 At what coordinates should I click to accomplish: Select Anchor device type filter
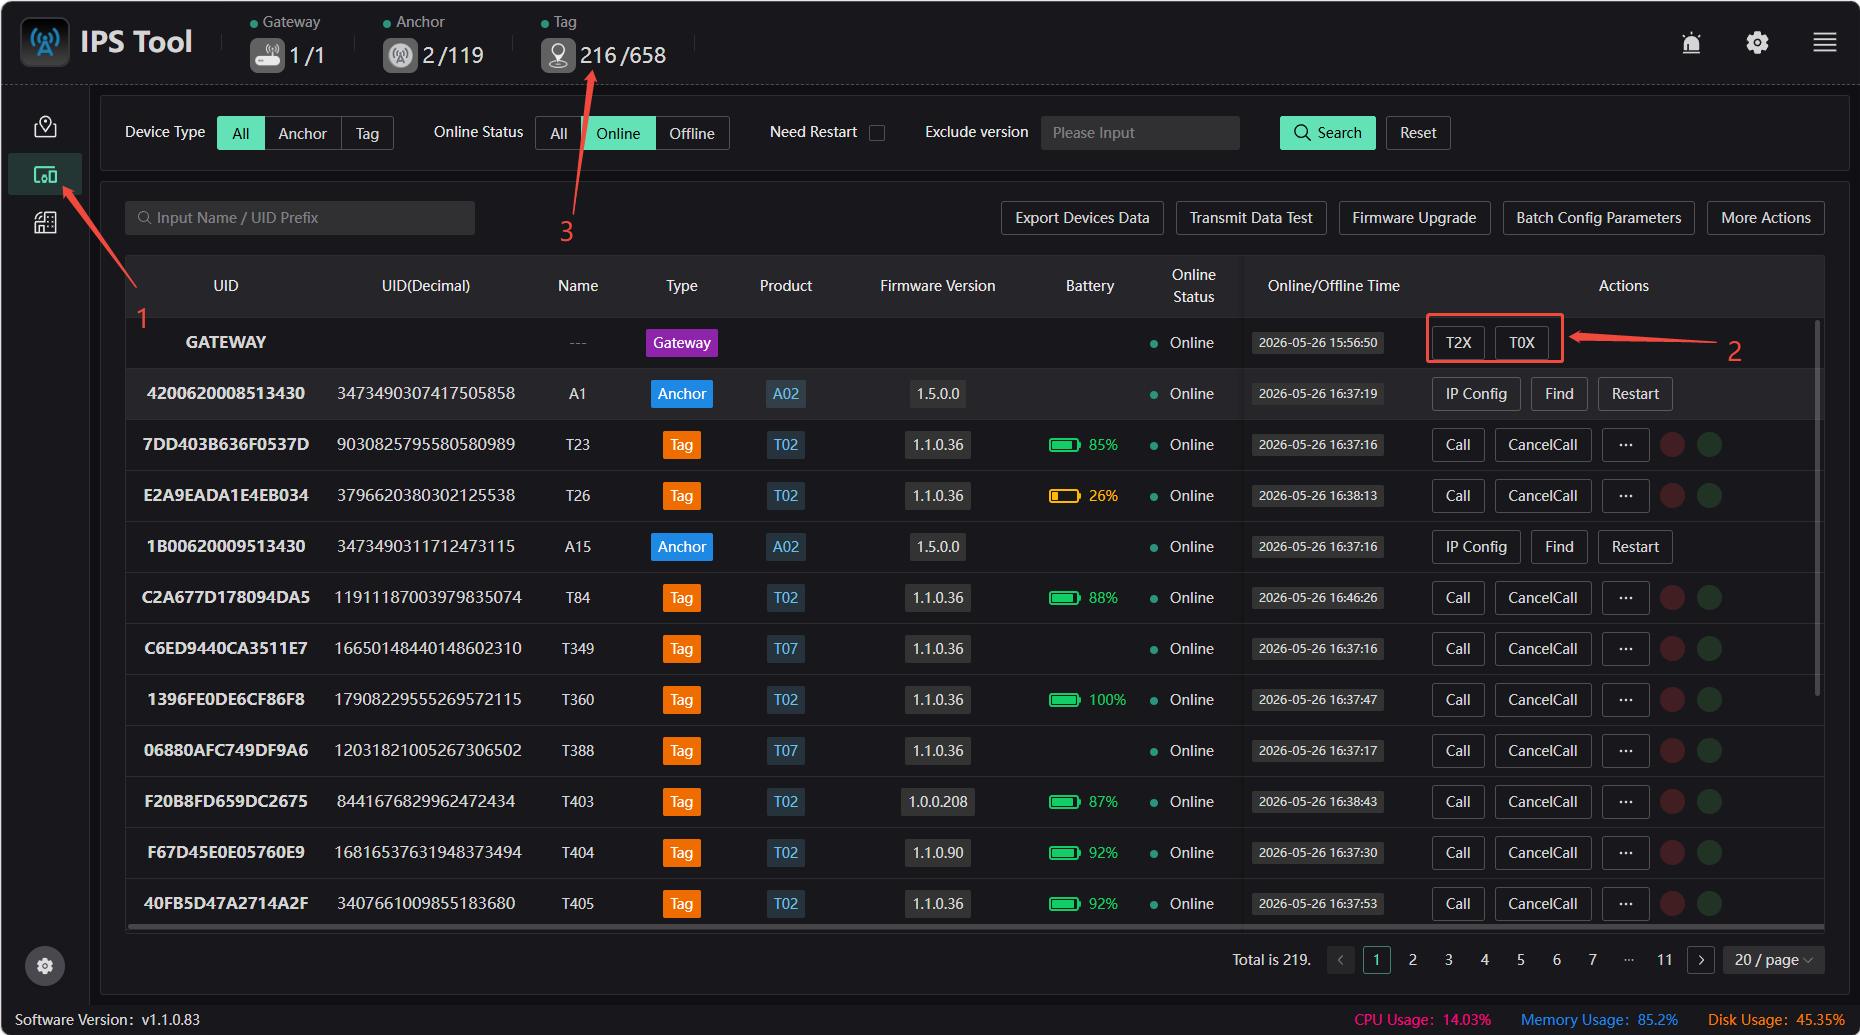pyautogui.click(x=302, y=133)
